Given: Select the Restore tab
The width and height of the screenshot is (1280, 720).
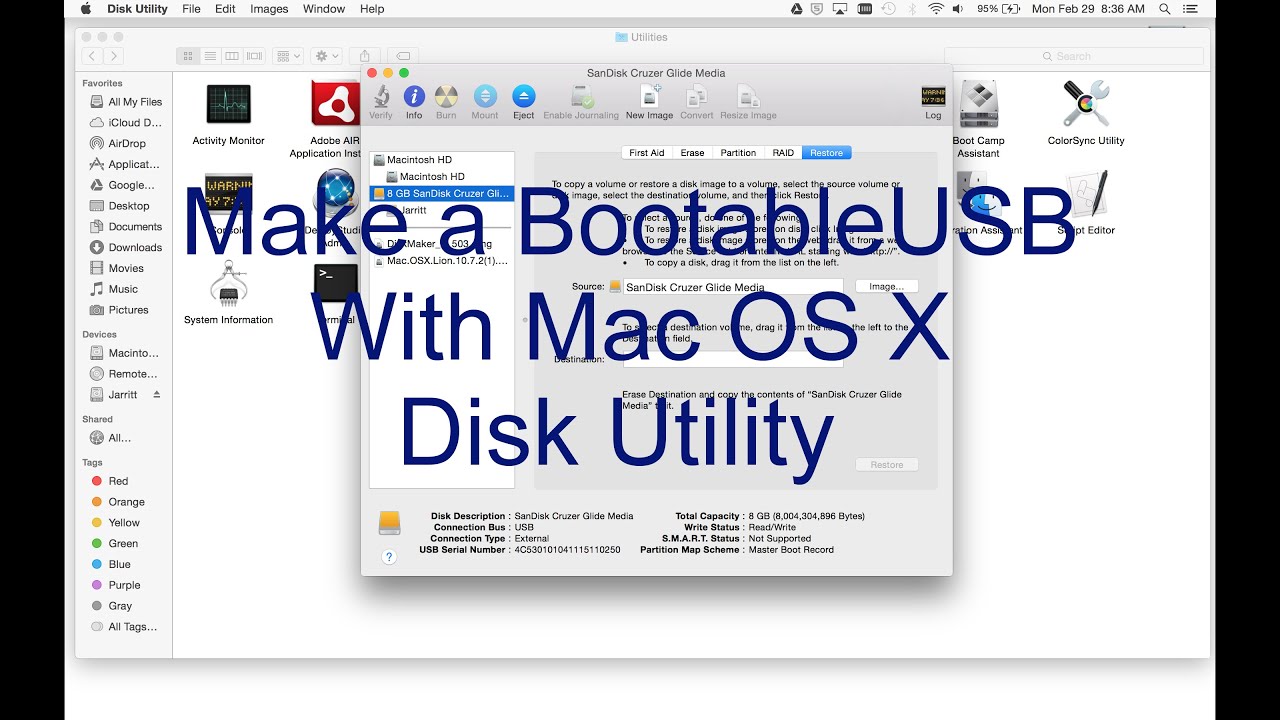Looking at the screenshot, I should pos(826,153).
